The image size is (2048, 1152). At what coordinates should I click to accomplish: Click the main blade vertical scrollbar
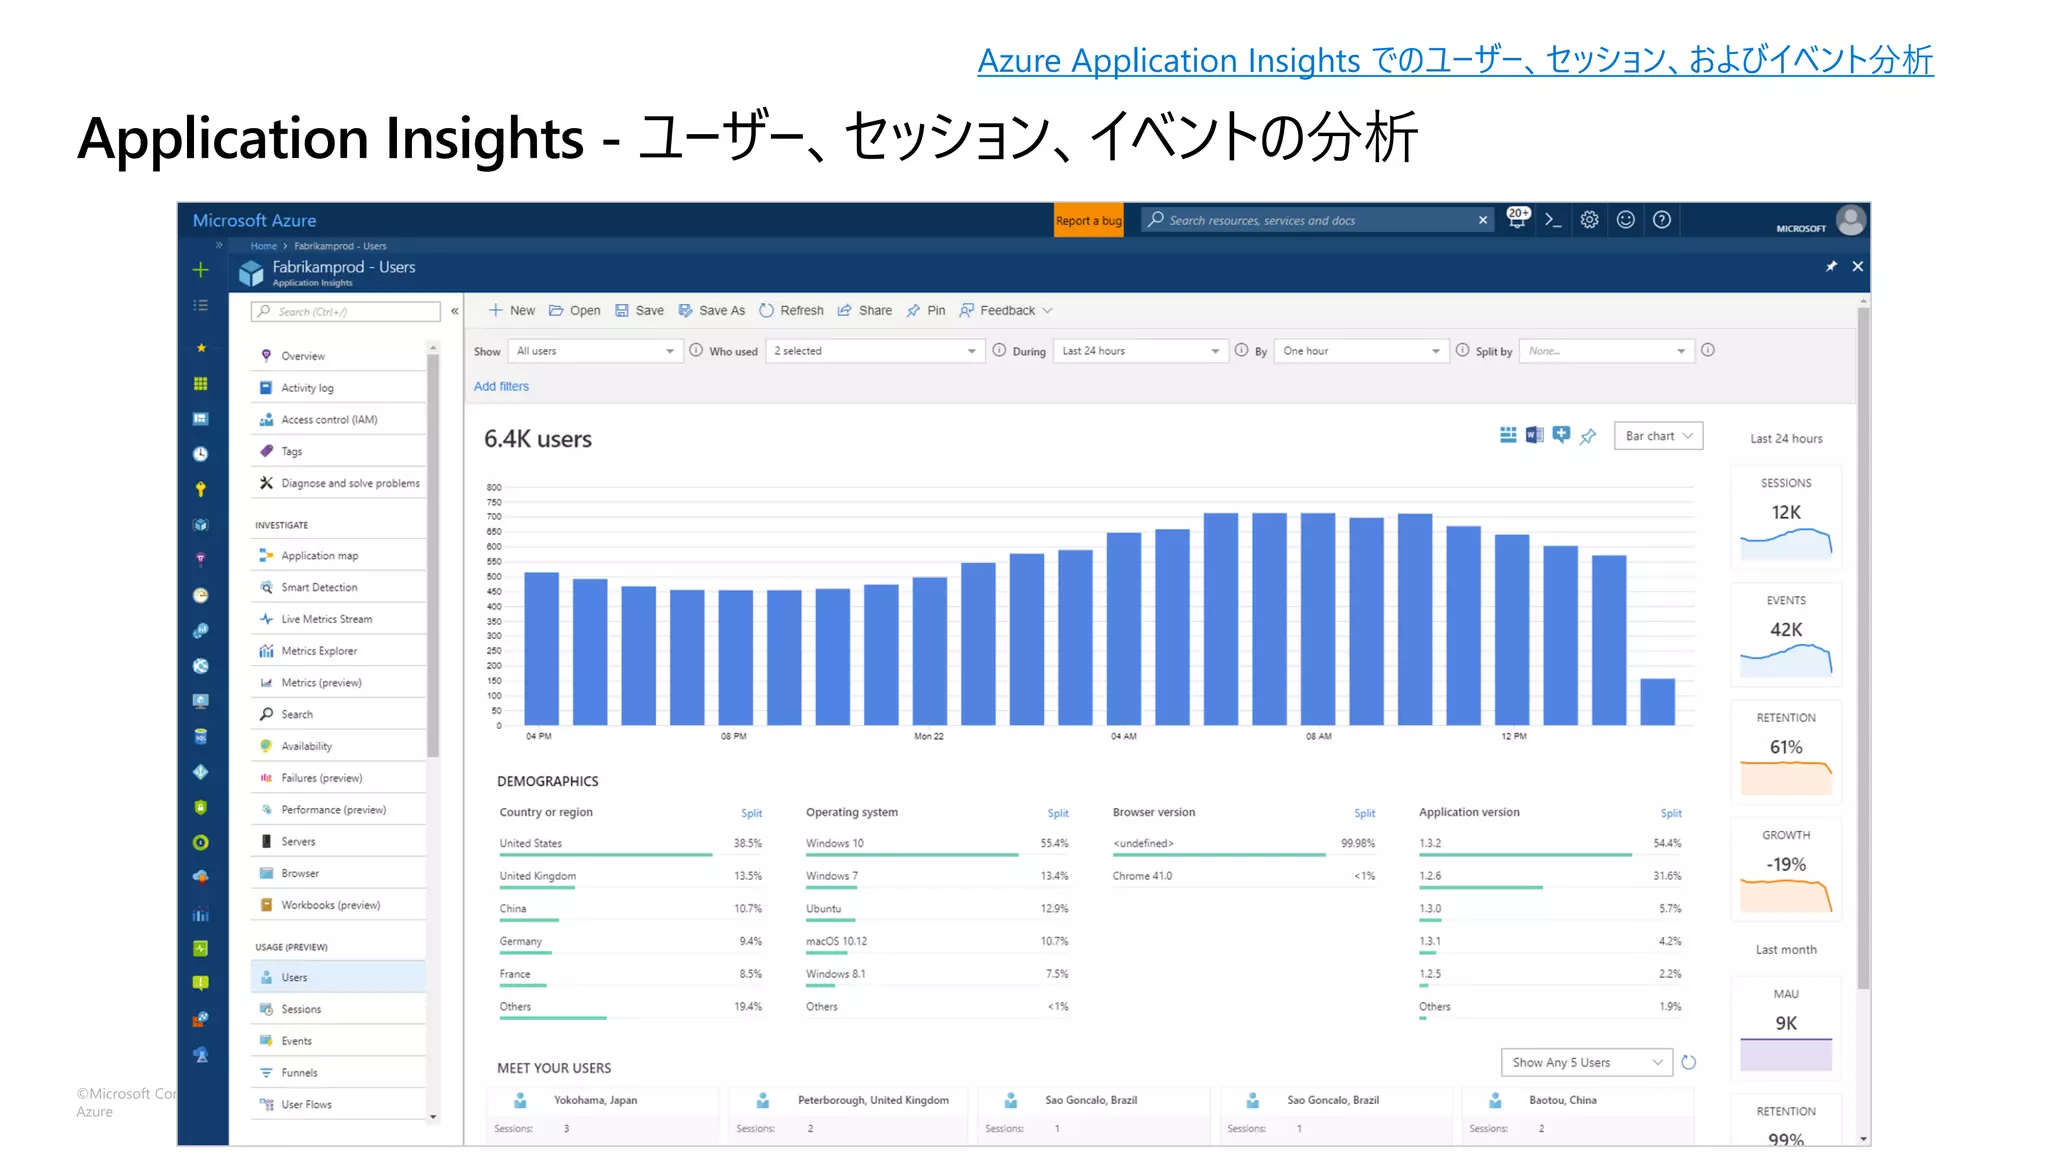pyautogui.click(x=1863, y=650)
